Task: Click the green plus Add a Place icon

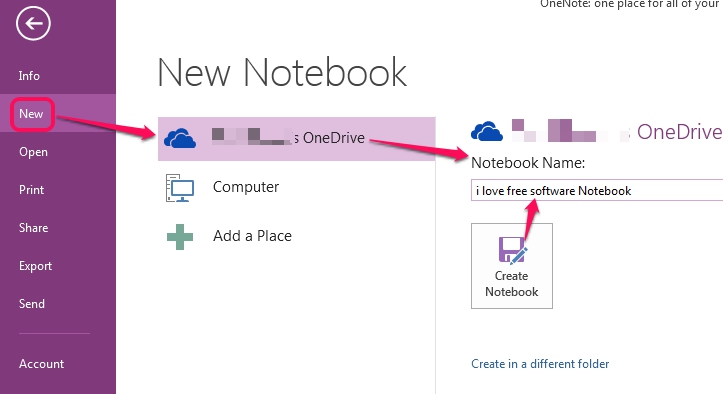Action: (x=180, y=237)
